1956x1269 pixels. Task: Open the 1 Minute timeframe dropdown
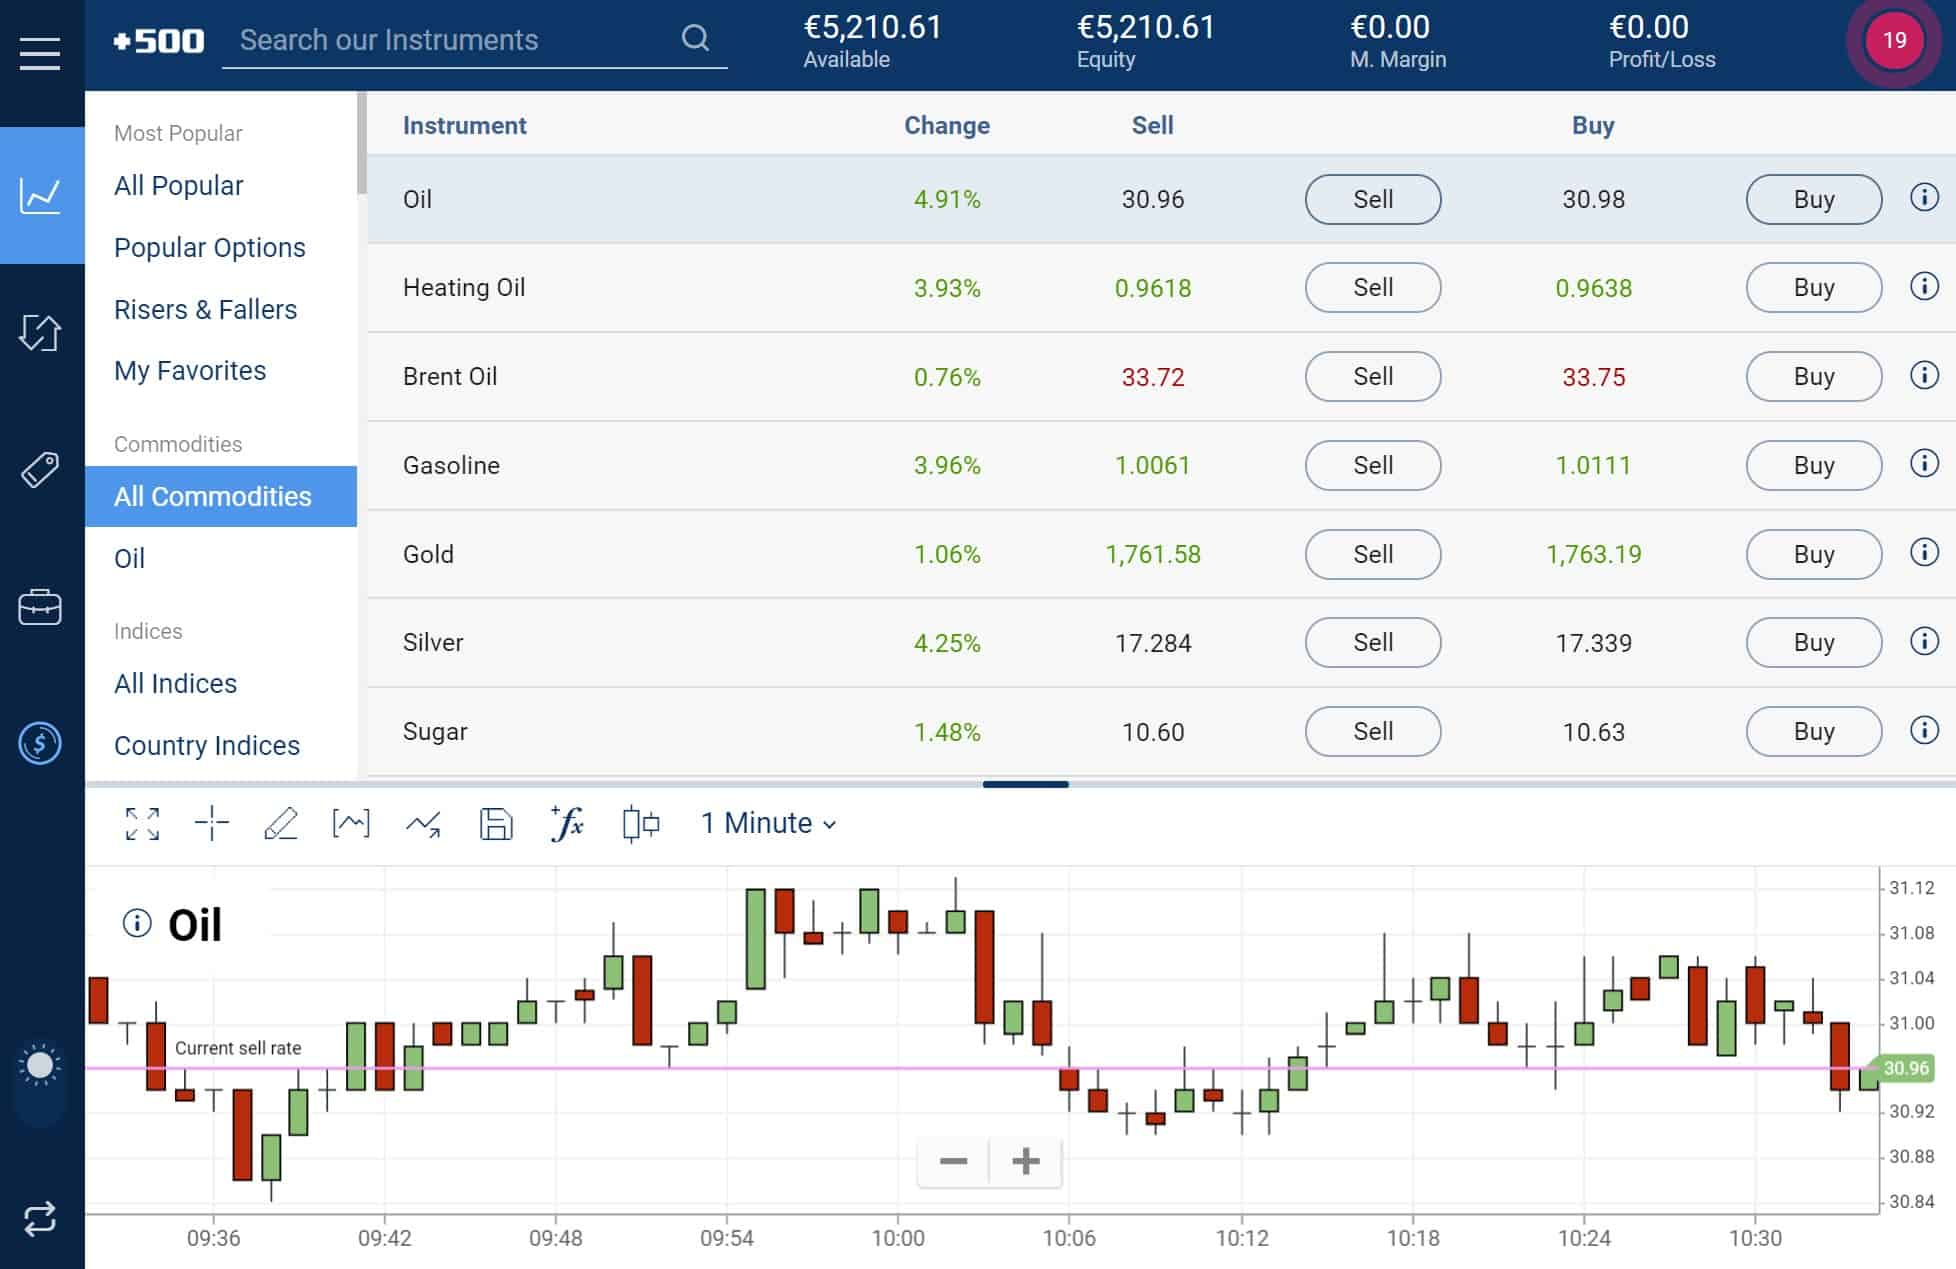(768, 823)
